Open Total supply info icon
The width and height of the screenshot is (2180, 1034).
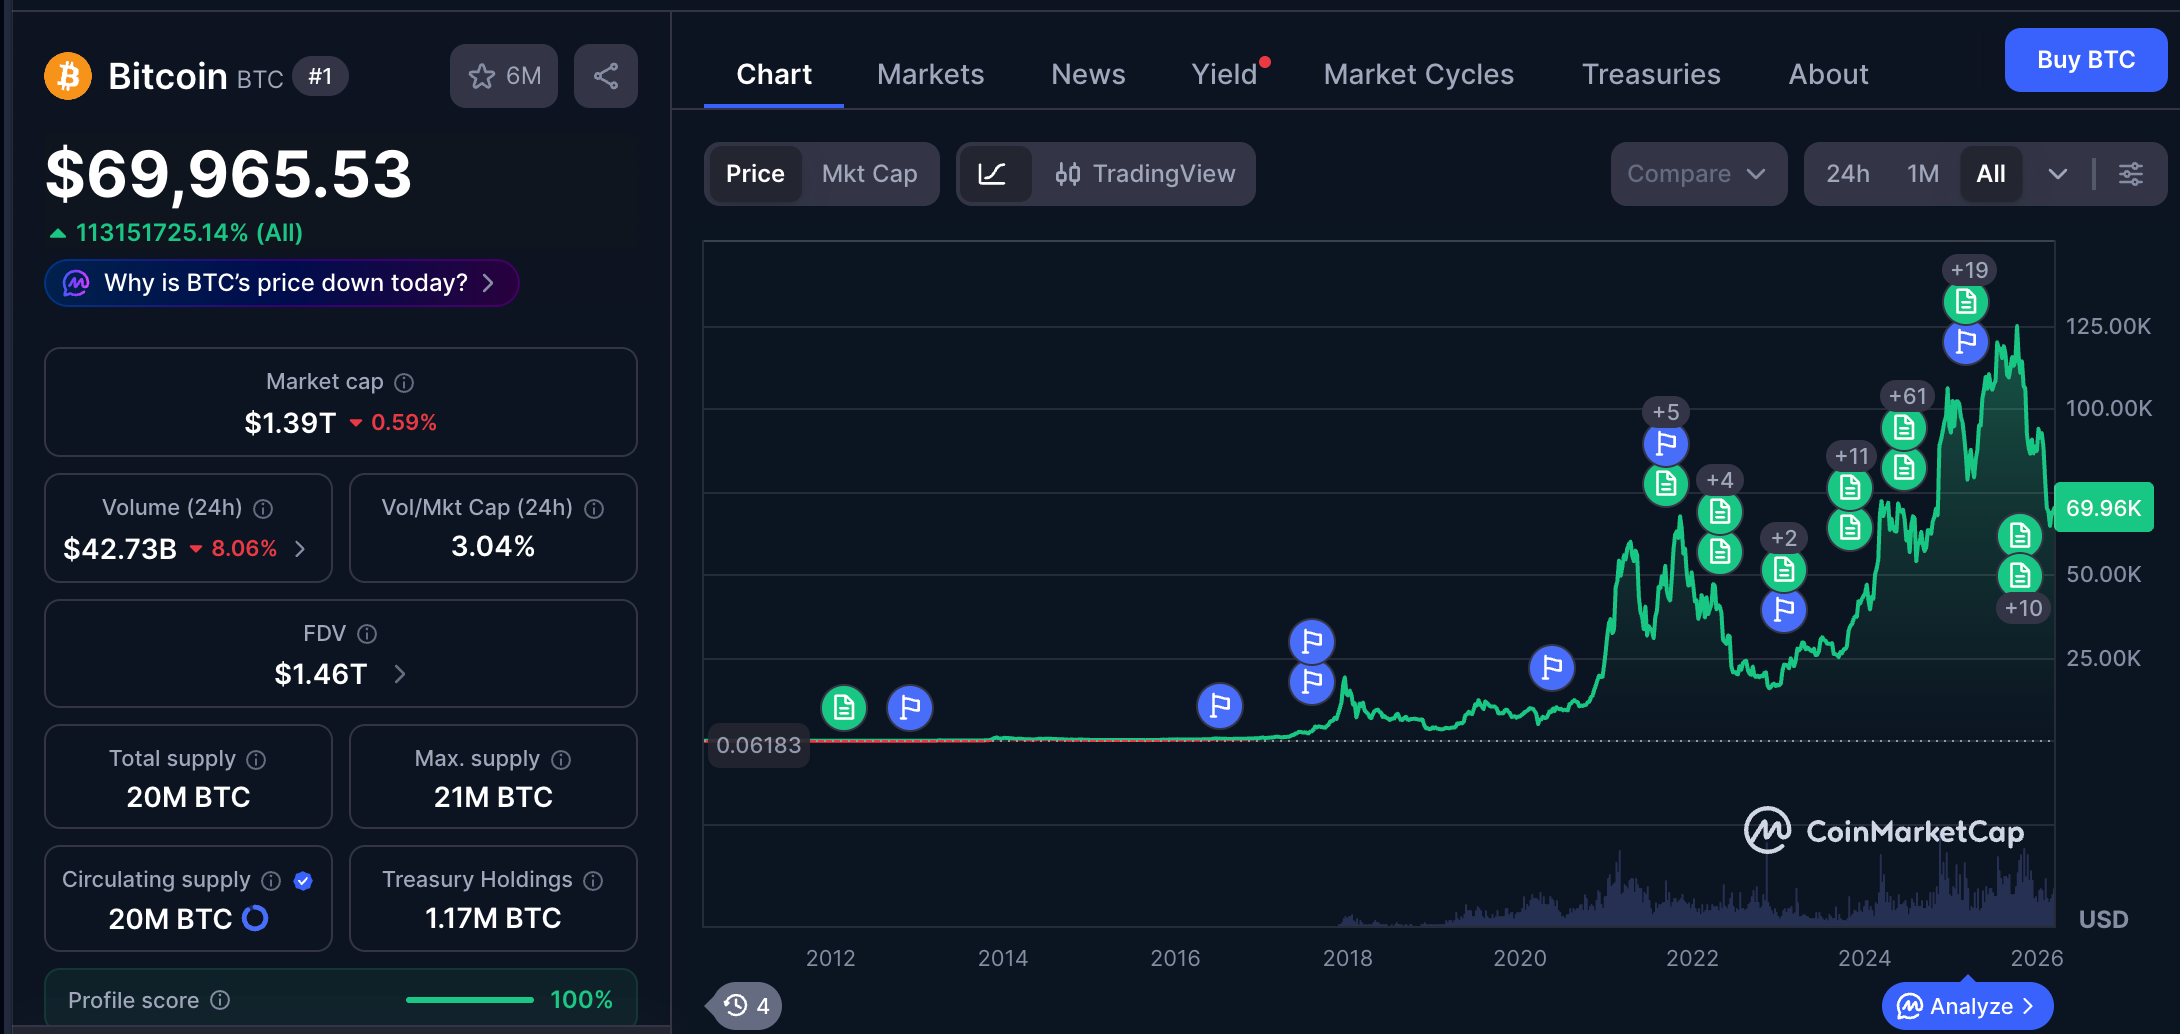(256, 759)
